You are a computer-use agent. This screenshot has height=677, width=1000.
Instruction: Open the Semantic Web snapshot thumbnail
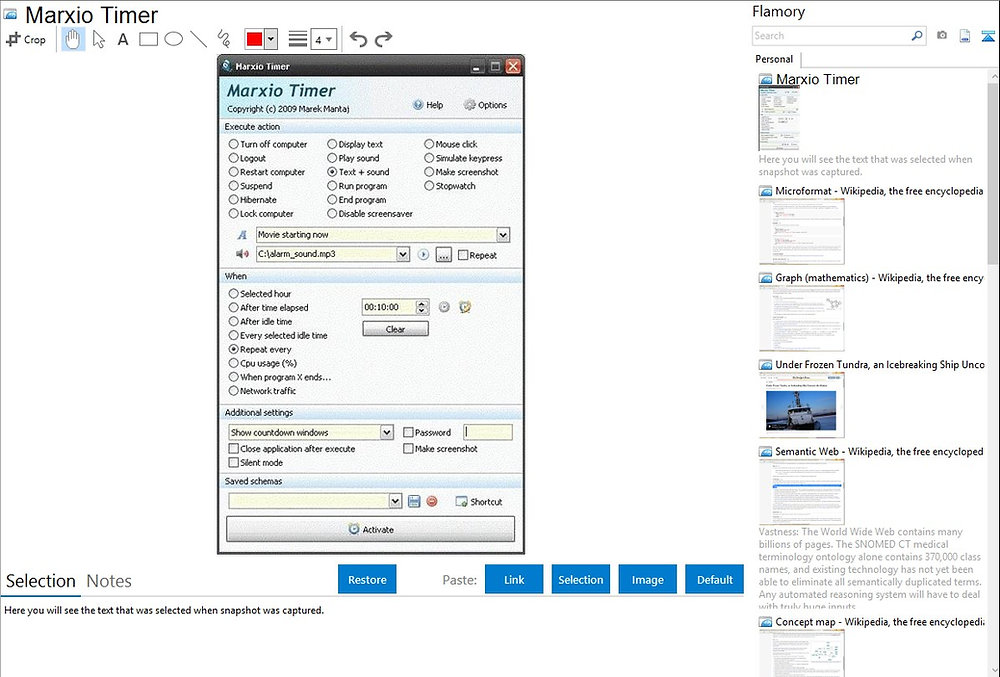click(802, 490)
